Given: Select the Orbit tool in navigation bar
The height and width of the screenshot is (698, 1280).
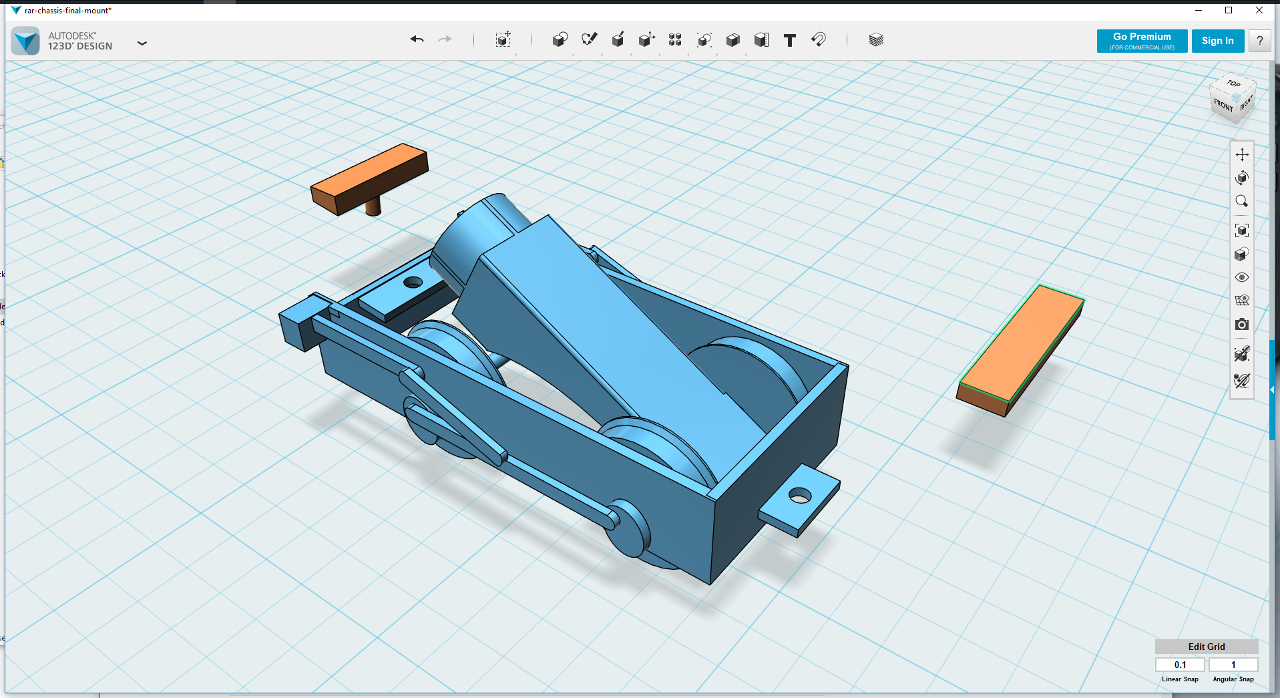Looking at the screenshot, I should [x=1242, y=178].
